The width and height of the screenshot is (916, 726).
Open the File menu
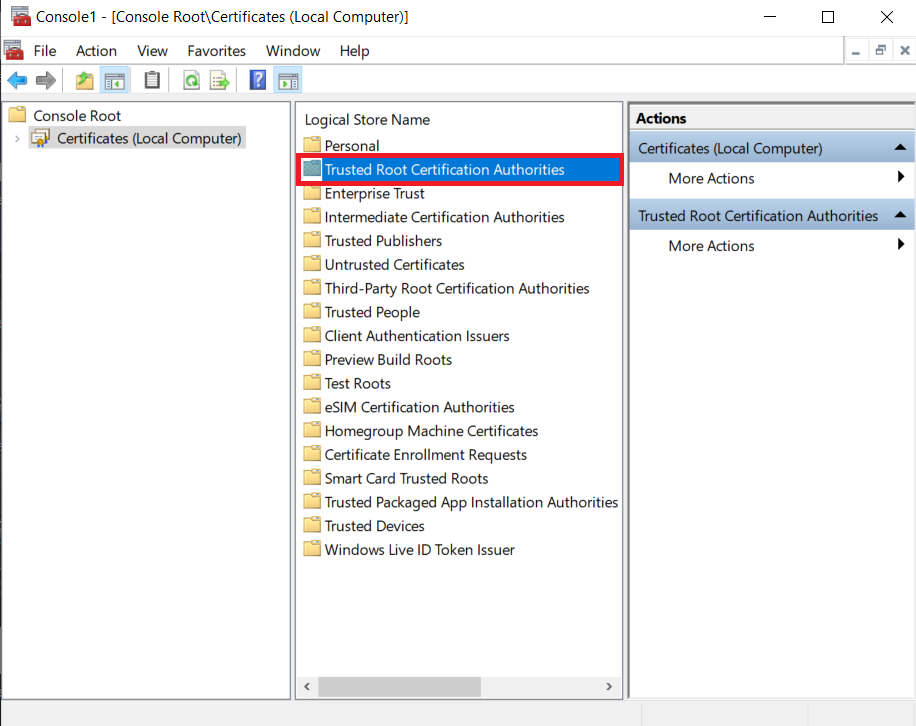[45, 51]
